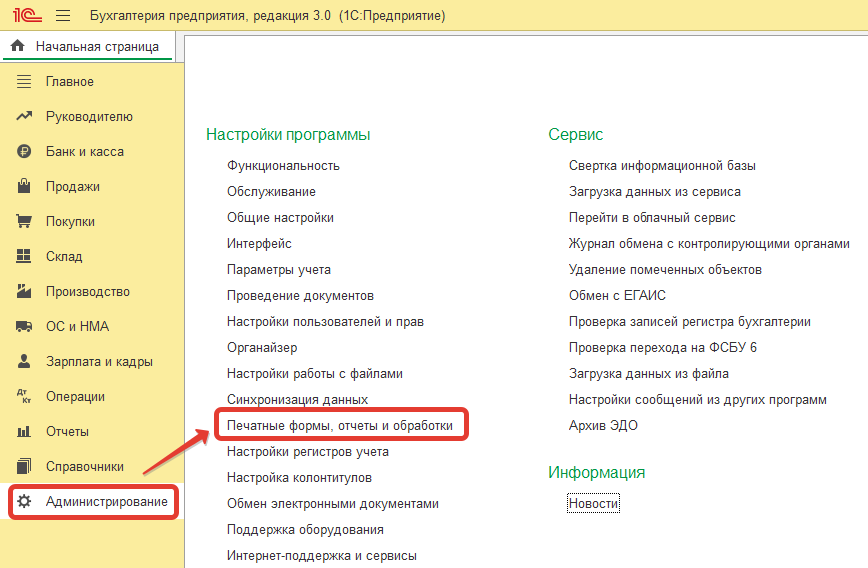Open Проверка перехода на ФСБУ 6

(663, 348)
